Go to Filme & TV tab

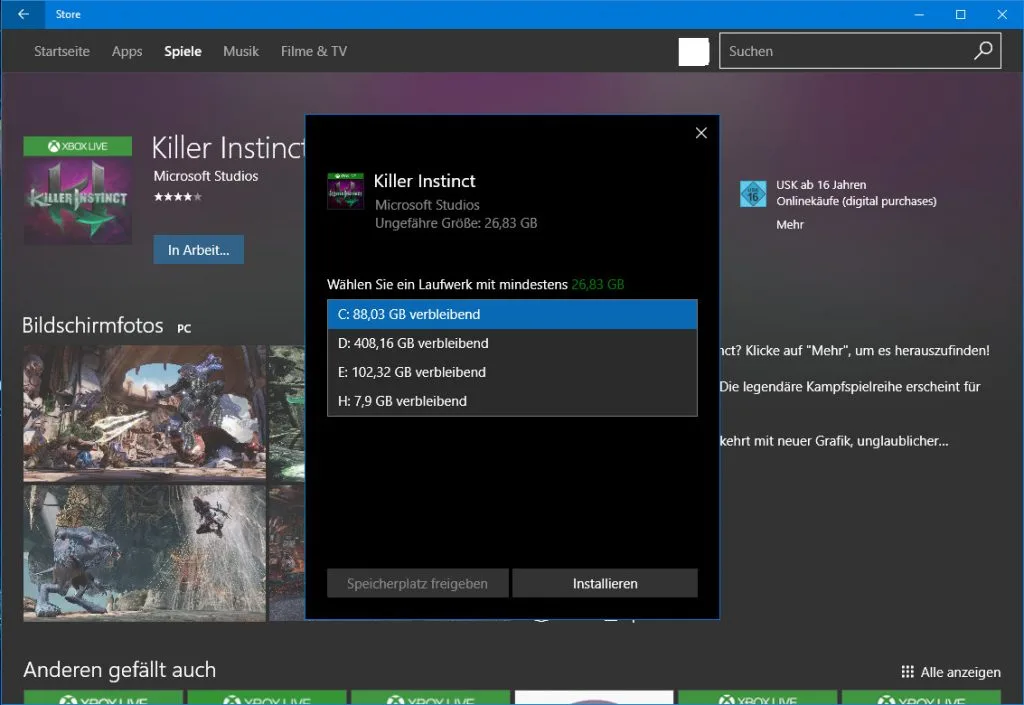click(x=313, y=51)
